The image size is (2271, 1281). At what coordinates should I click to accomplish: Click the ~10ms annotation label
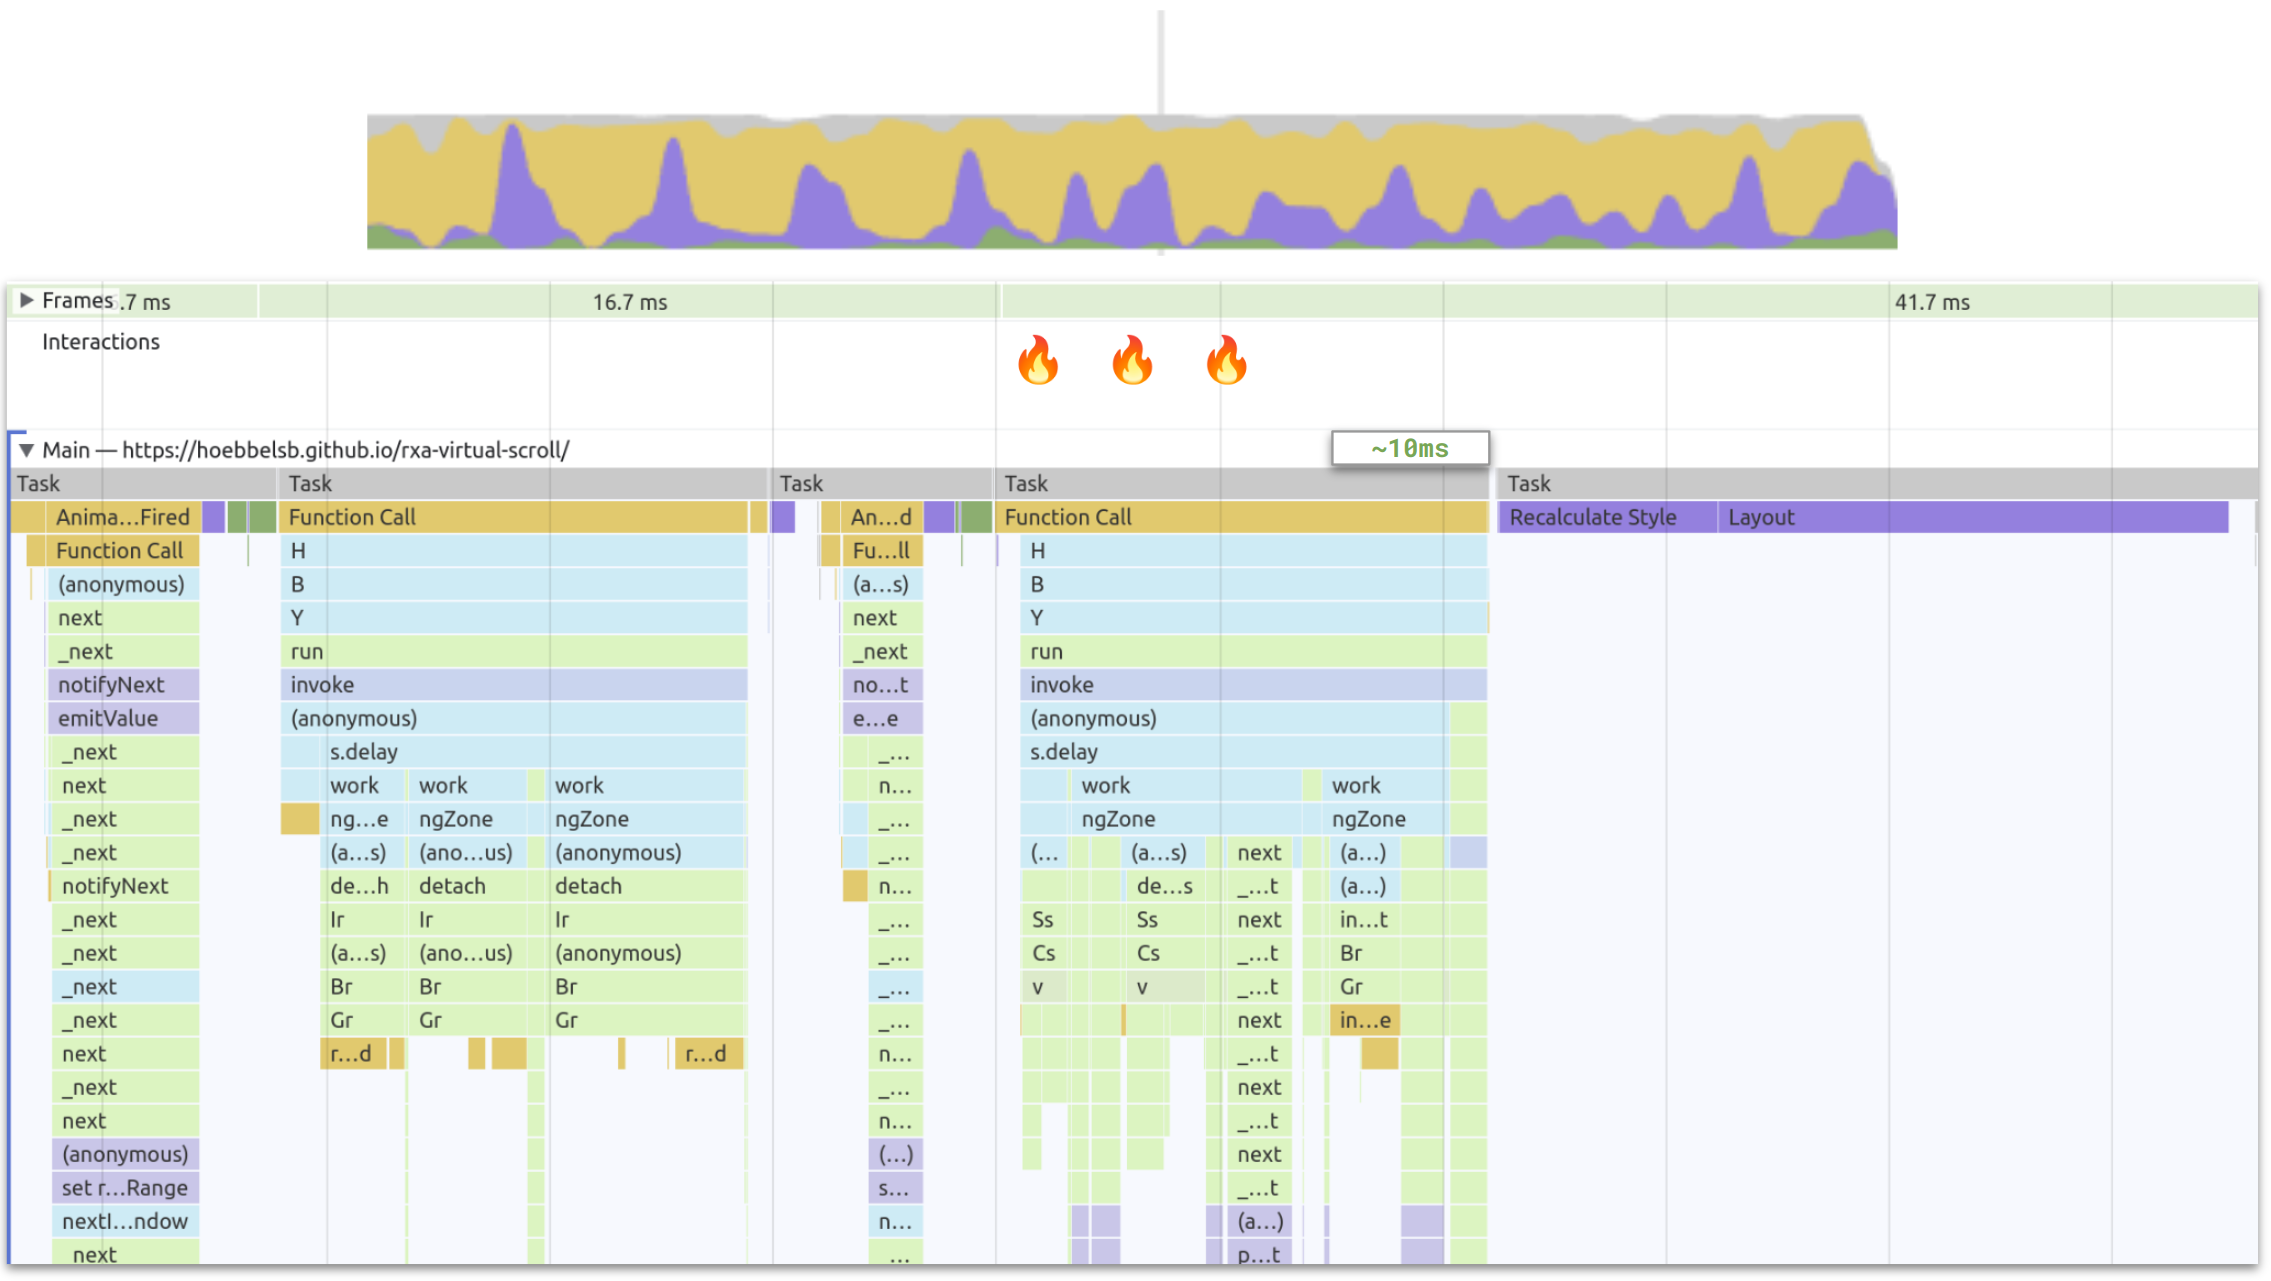(1409, 448)
